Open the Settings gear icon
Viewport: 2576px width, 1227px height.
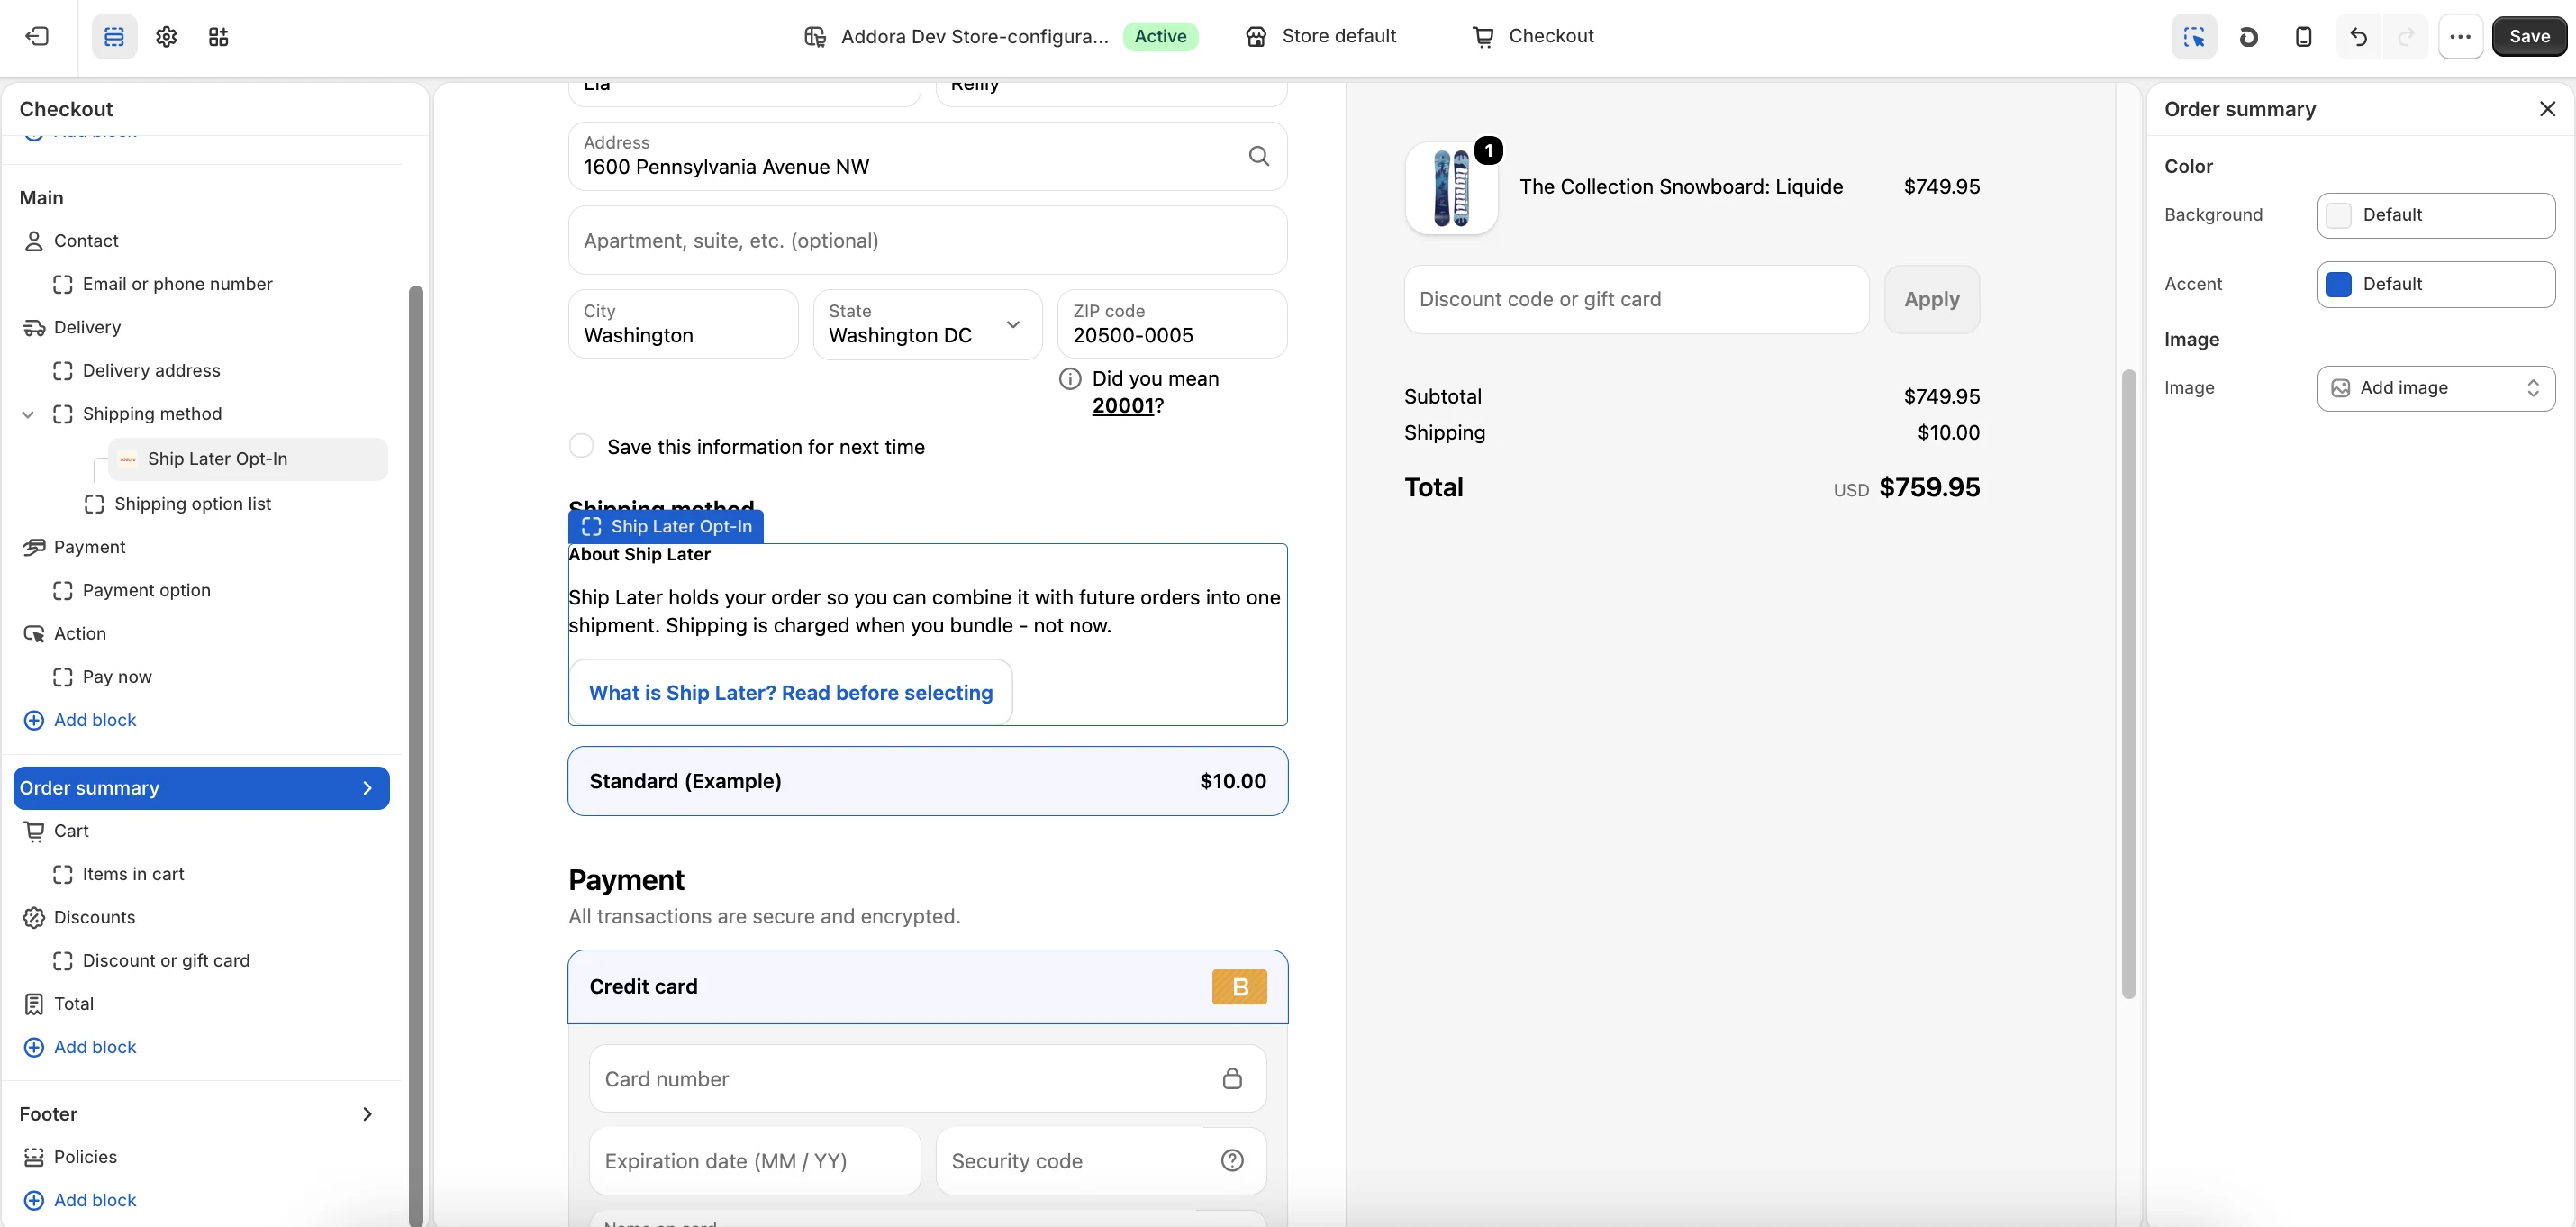tap(166, 37)
